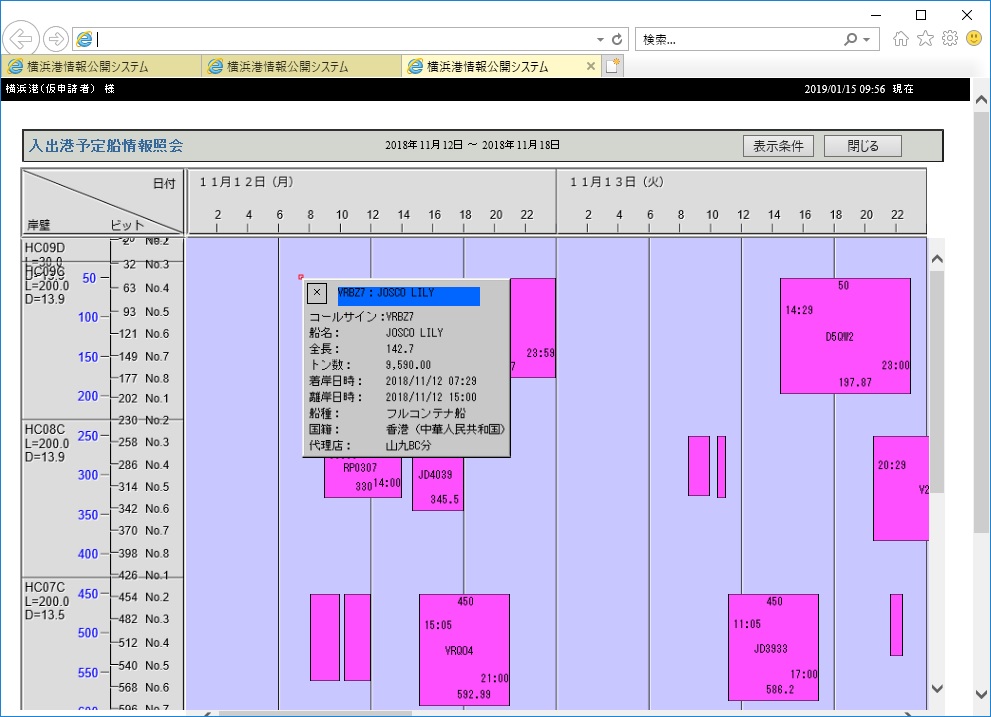
Task: Open the browser Home page icon
Action: click(x=901, y=39)
